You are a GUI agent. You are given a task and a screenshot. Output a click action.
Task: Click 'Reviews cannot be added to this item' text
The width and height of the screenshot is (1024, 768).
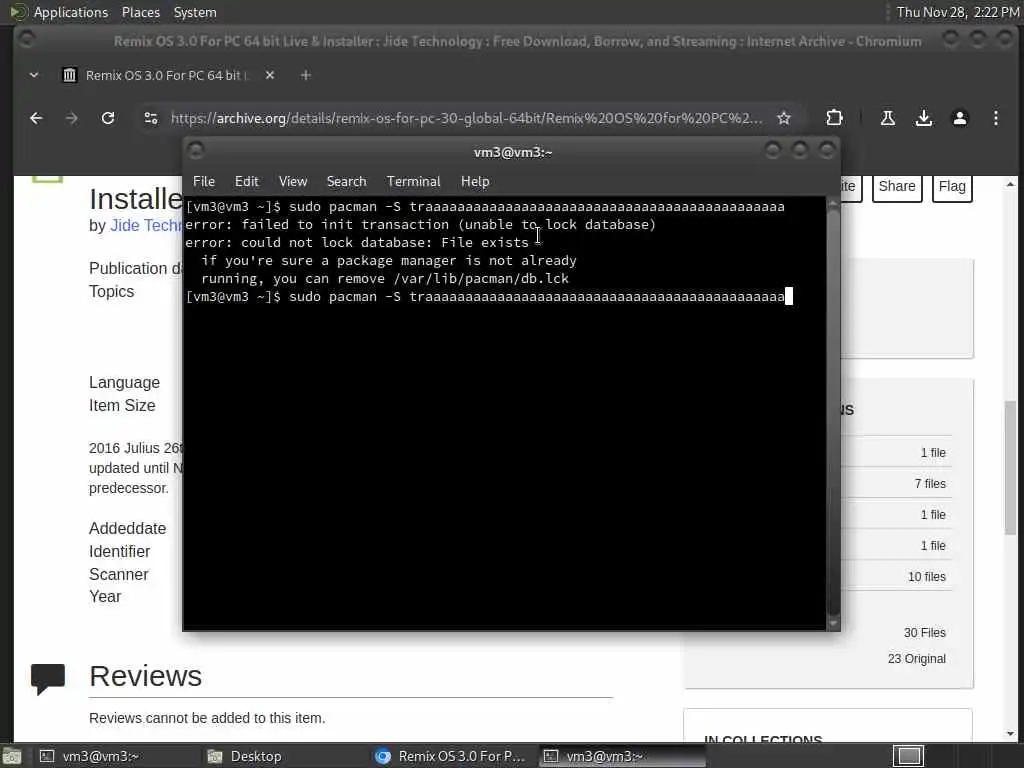coord(207,718)
